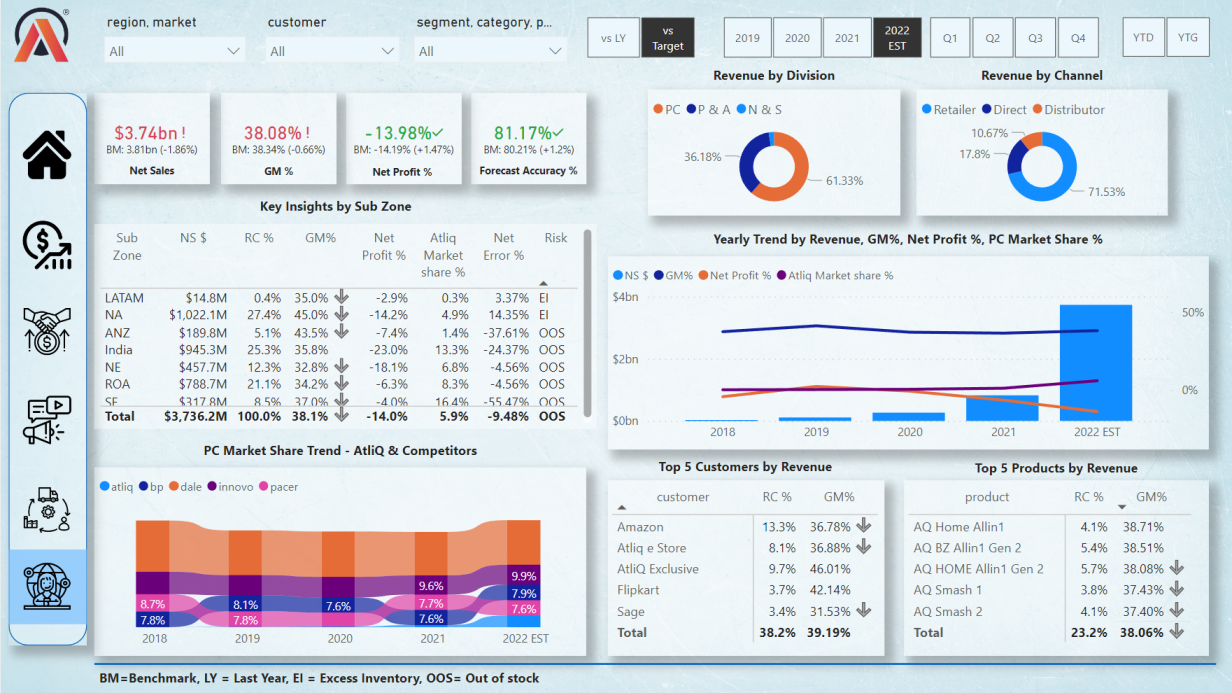Click the orange PC legend swatch
This screenshot has width=1232, height=693.
[x=658, y=109]
